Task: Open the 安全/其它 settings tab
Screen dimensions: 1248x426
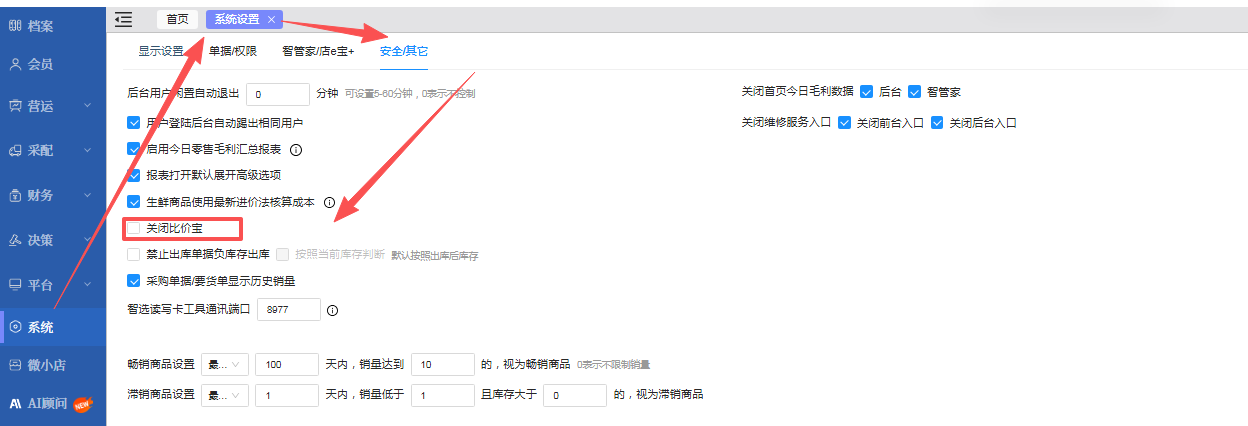Action: (x=404, y=51)
